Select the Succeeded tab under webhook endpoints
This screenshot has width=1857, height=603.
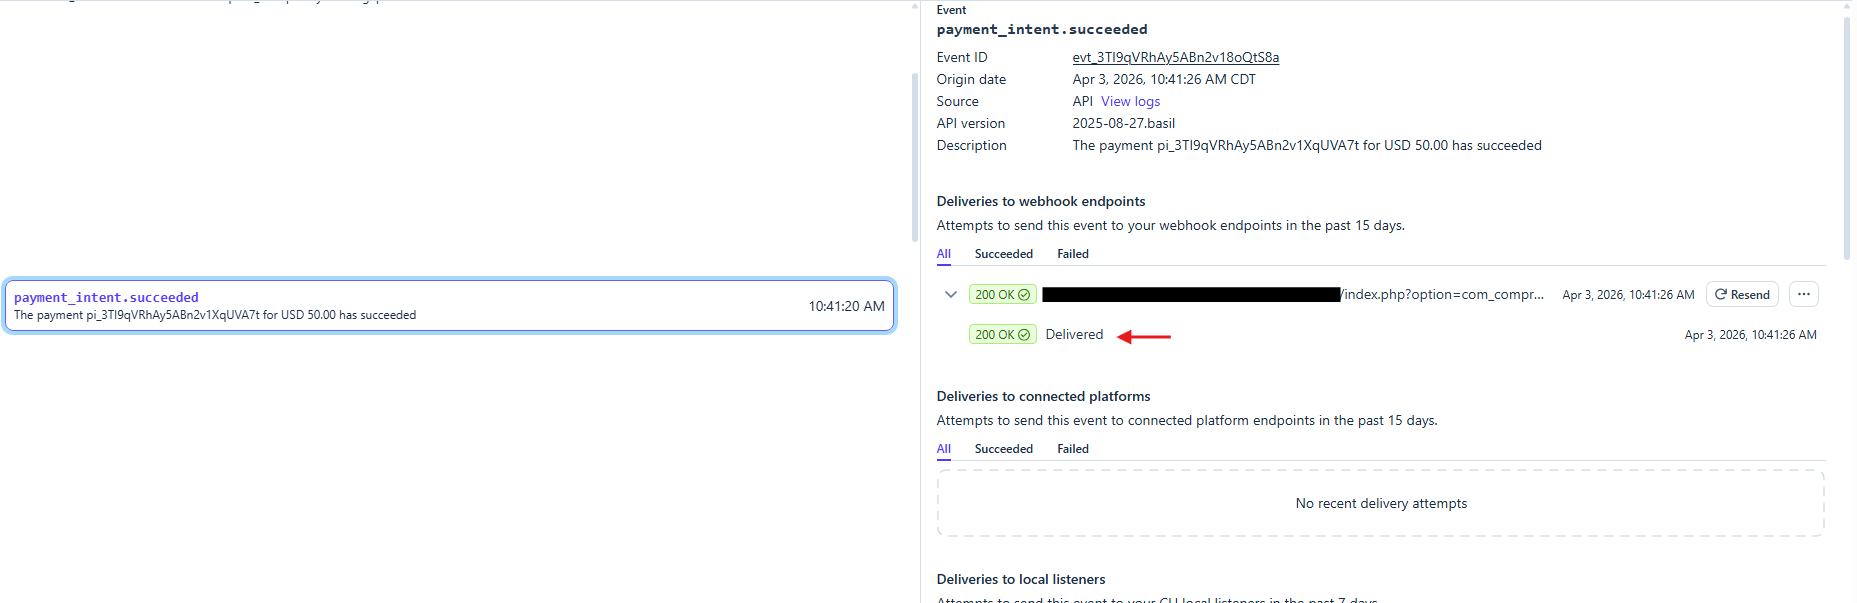point(1003,254)
